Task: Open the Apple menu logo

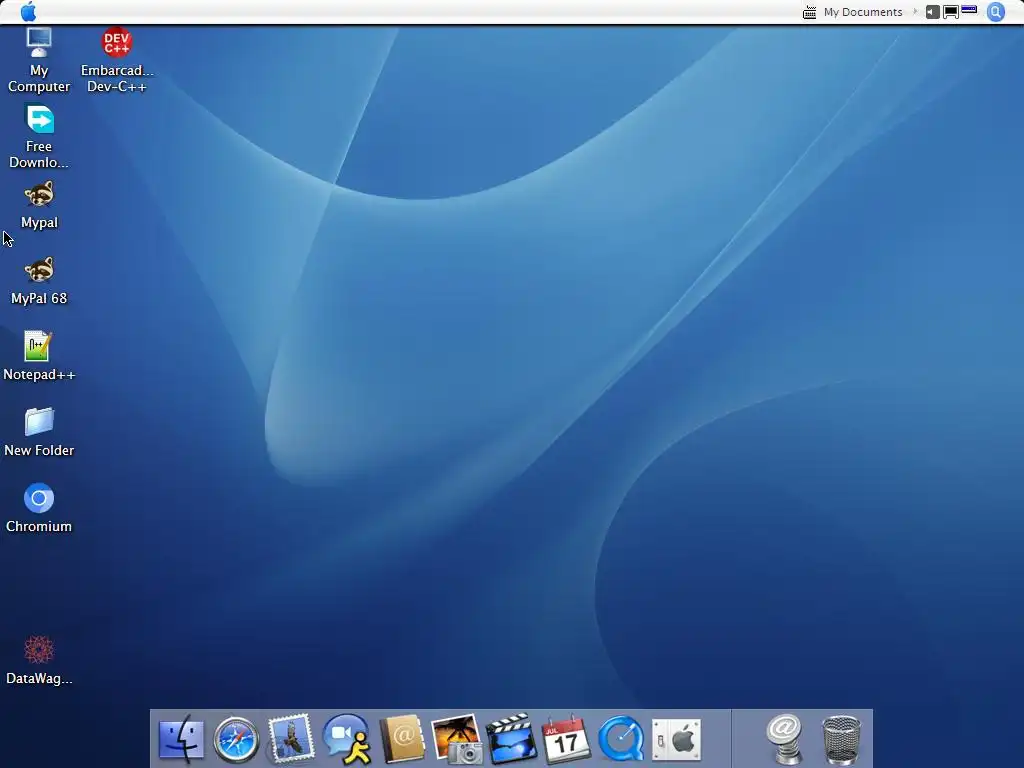Action: 29,12
